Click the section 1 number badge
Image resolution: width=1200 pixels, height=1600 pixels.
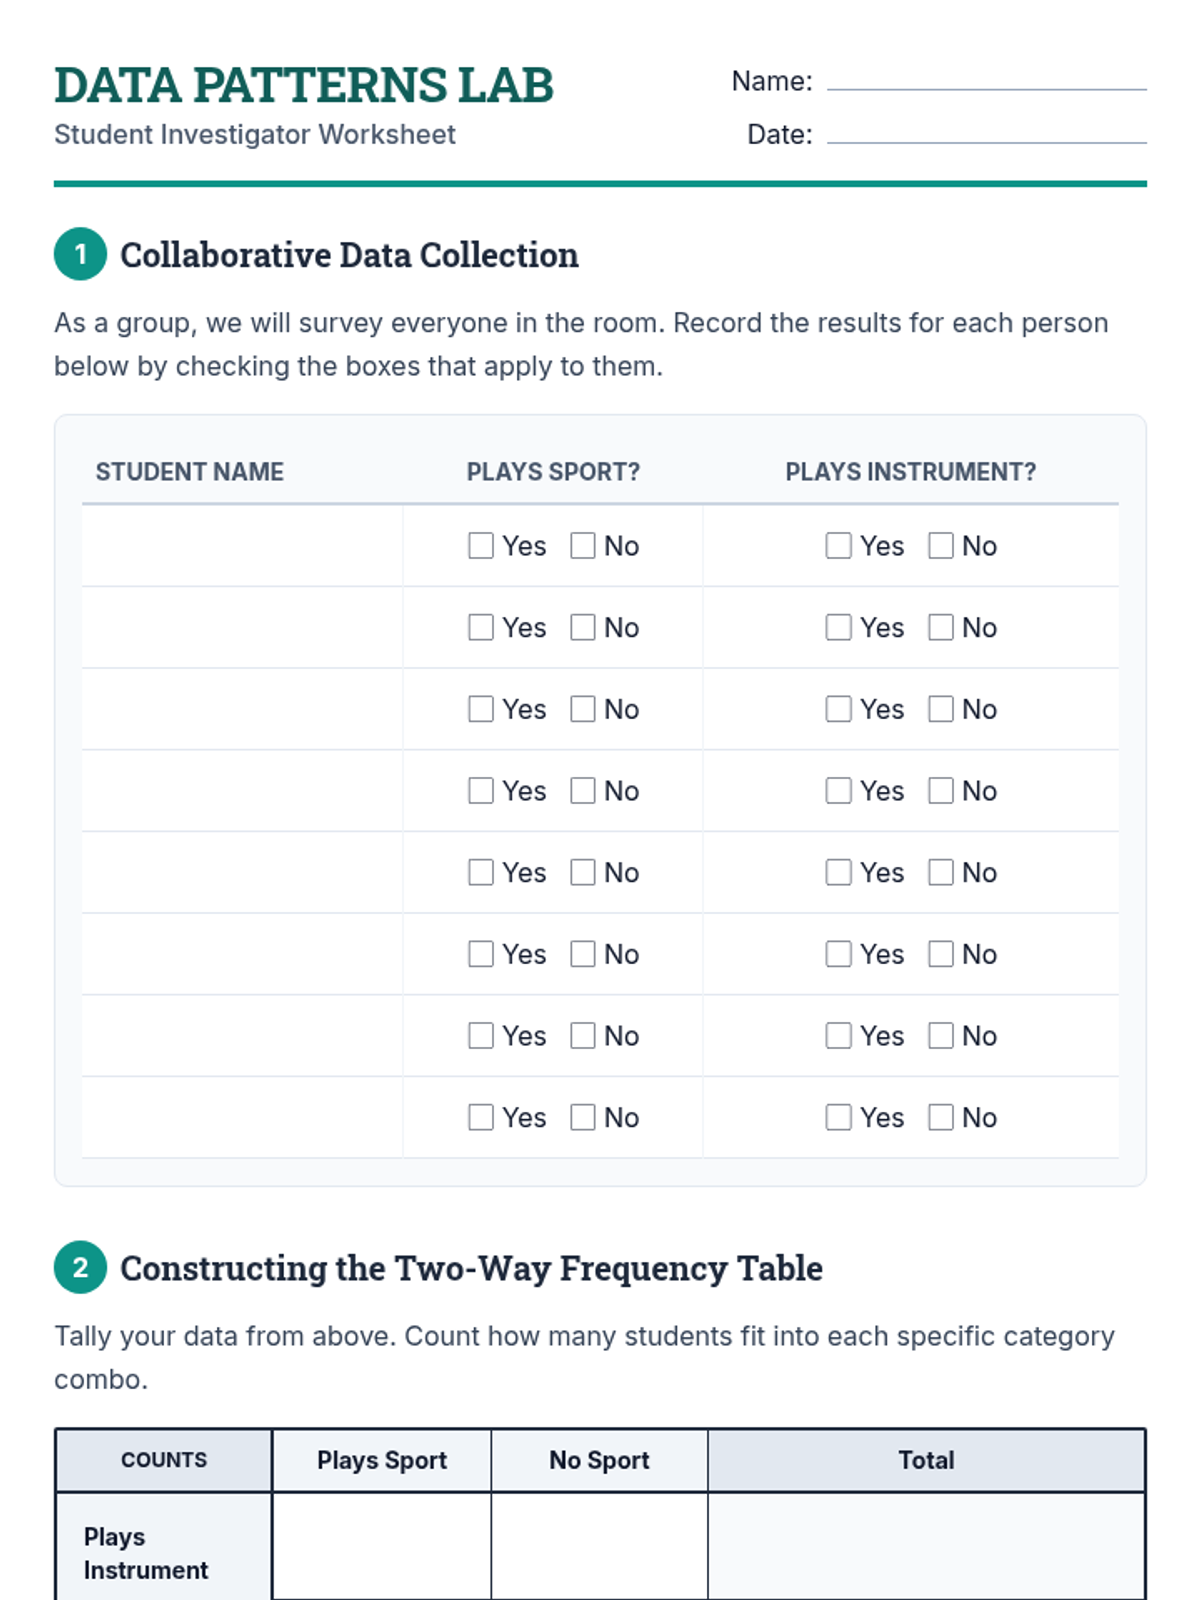pos(80,254)
